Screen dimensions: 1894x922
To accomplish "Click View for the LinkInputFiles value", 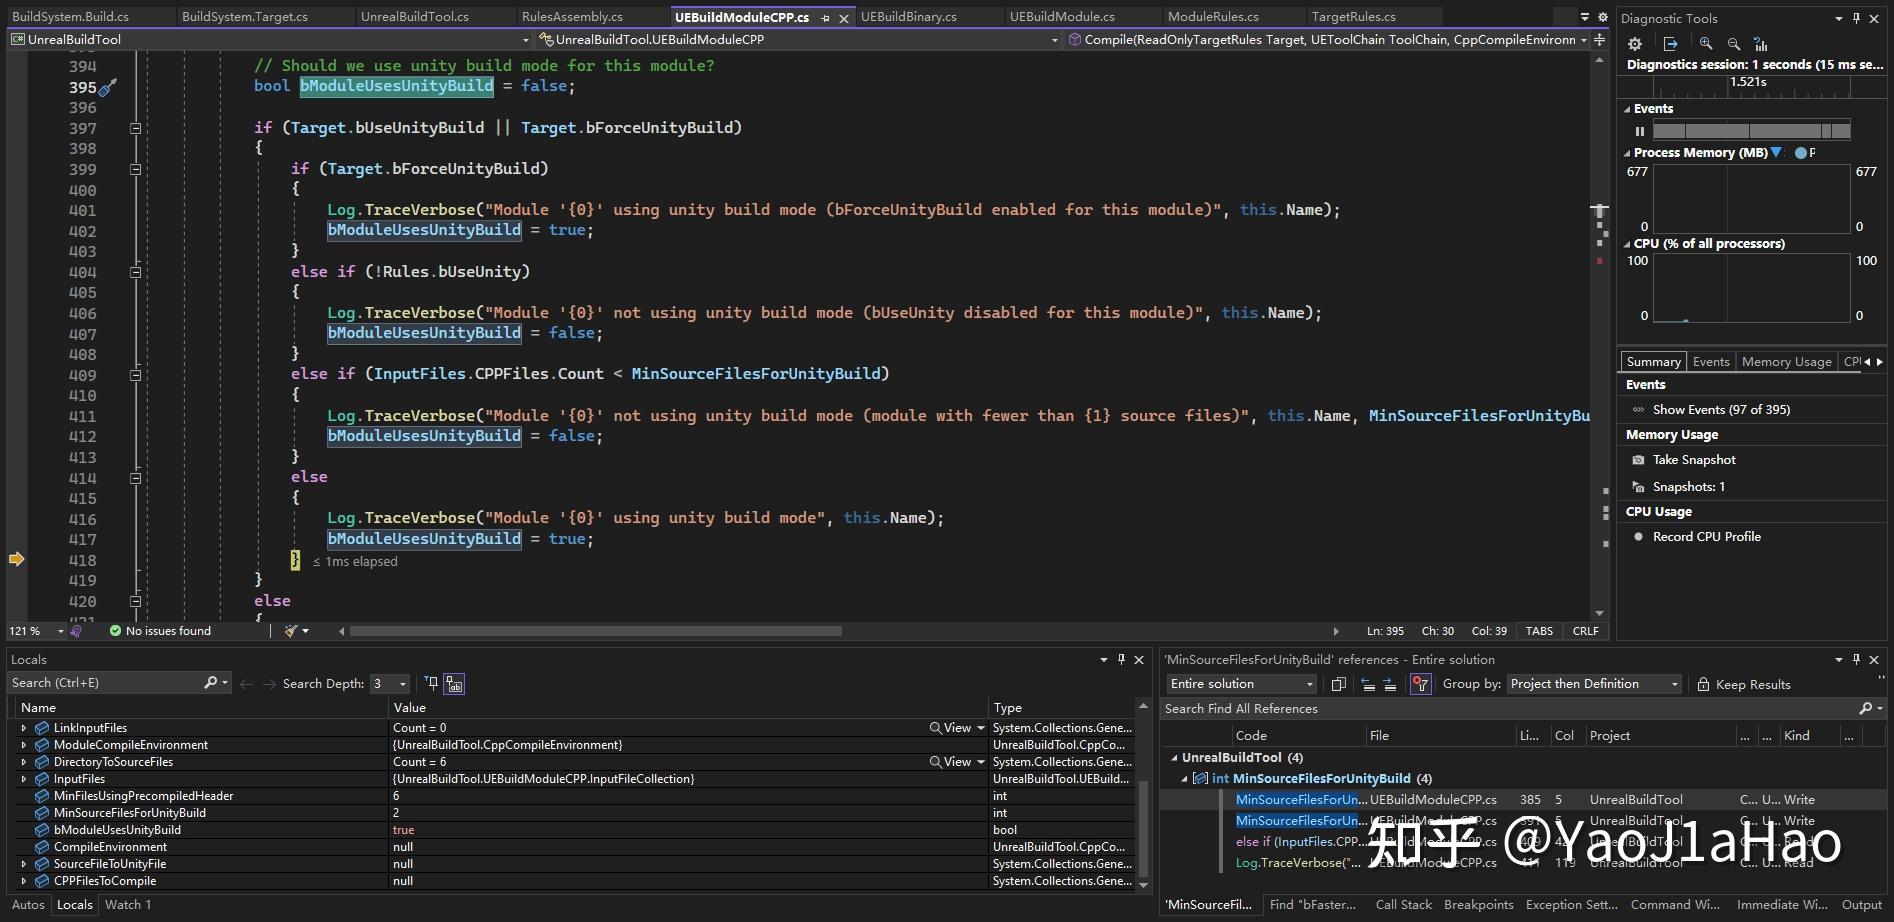I will click(x=955, y=727).
